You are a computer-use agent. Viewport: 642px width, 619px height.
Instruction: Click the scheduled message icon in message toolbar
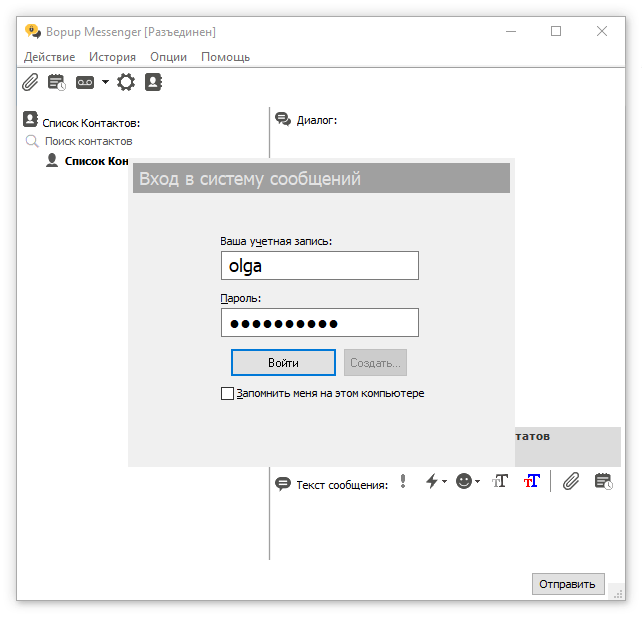click(604, 481)
